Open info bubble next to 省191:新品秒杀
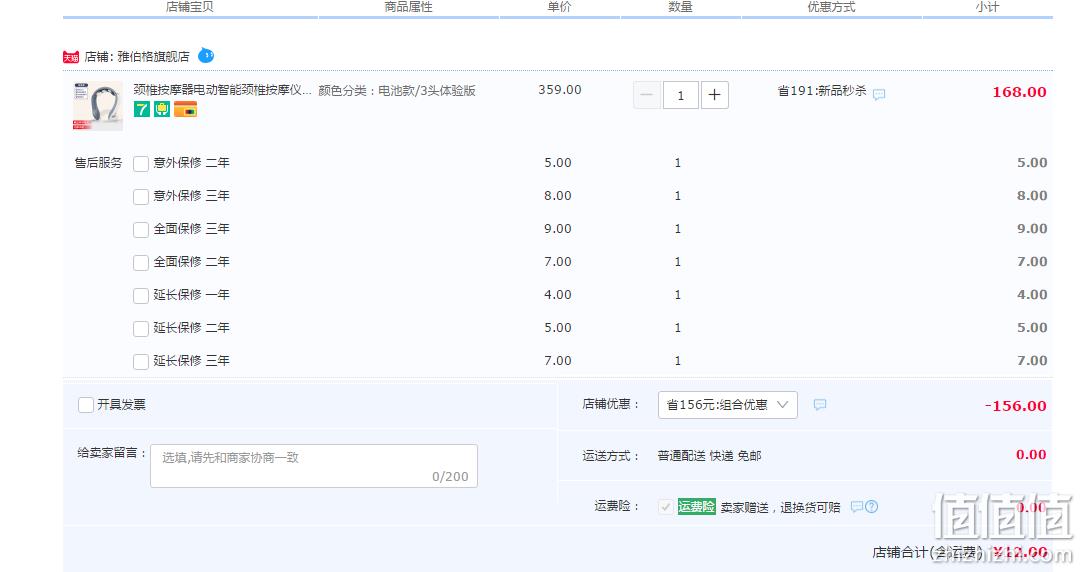Screen dimensions: 1082x572 [879, 95]
